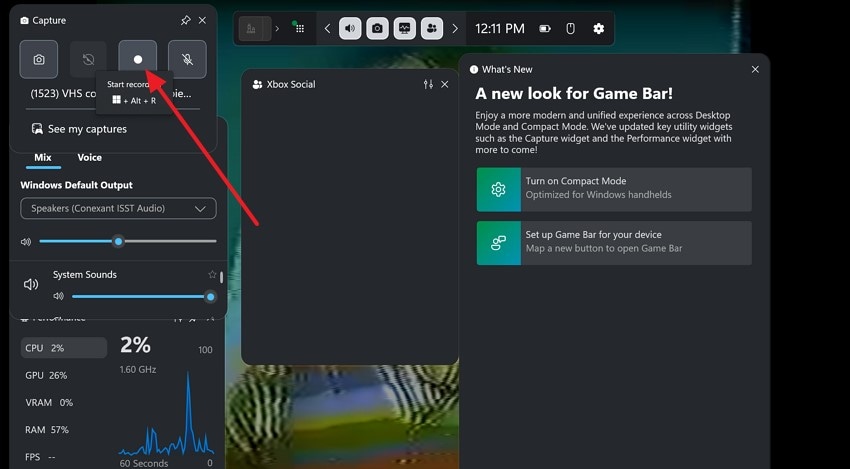
Task: Close the Xbox Social widget
Action: [445, 84]
